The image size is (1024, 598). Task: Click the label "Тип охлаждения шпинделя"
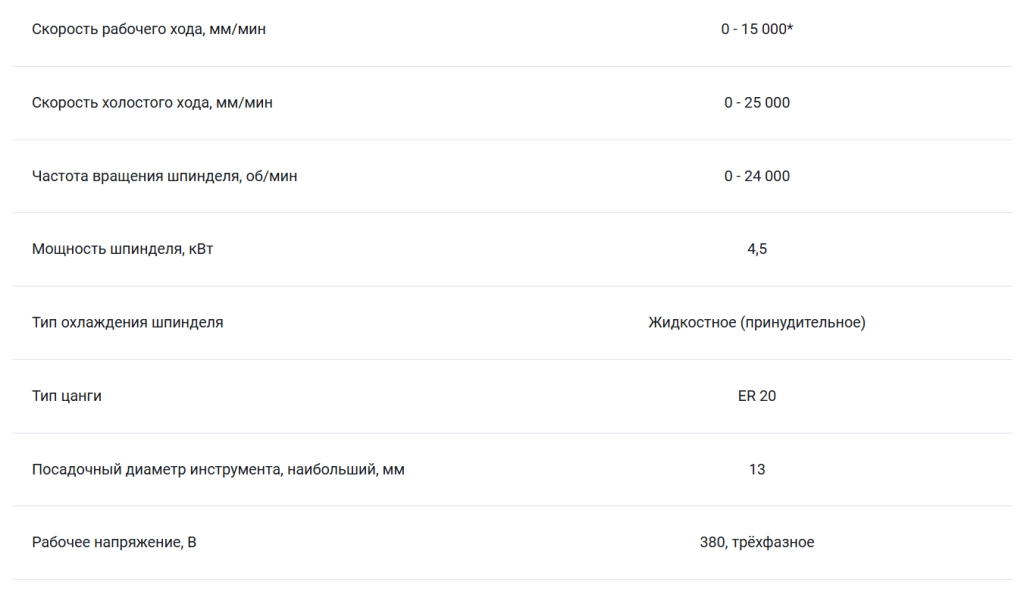(x=127, y=323)
